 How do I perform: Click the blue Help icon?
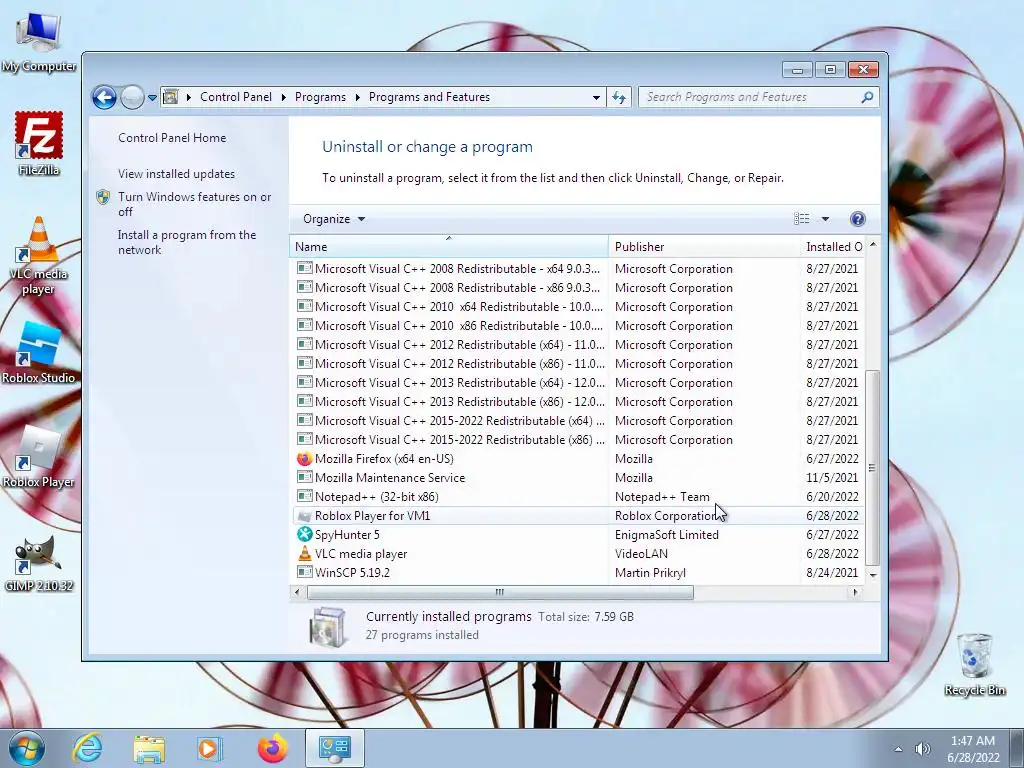tap(857, 219)
